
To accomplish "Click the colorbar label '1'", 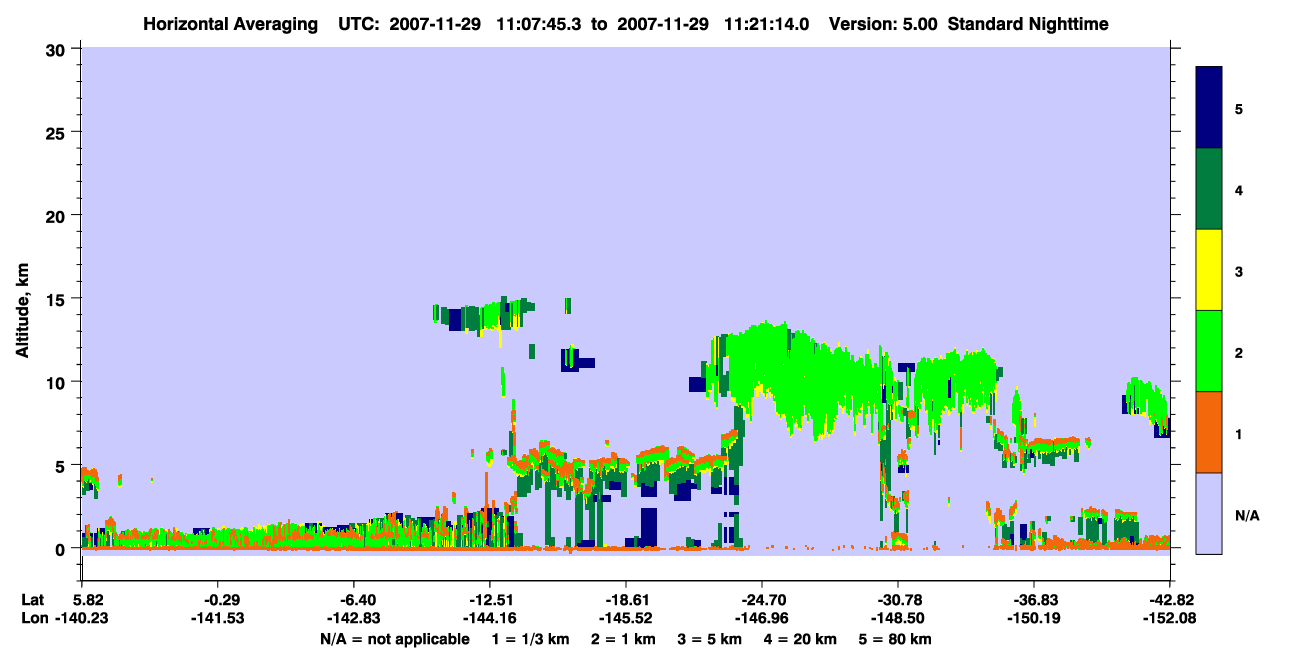I will [1239, 432].
